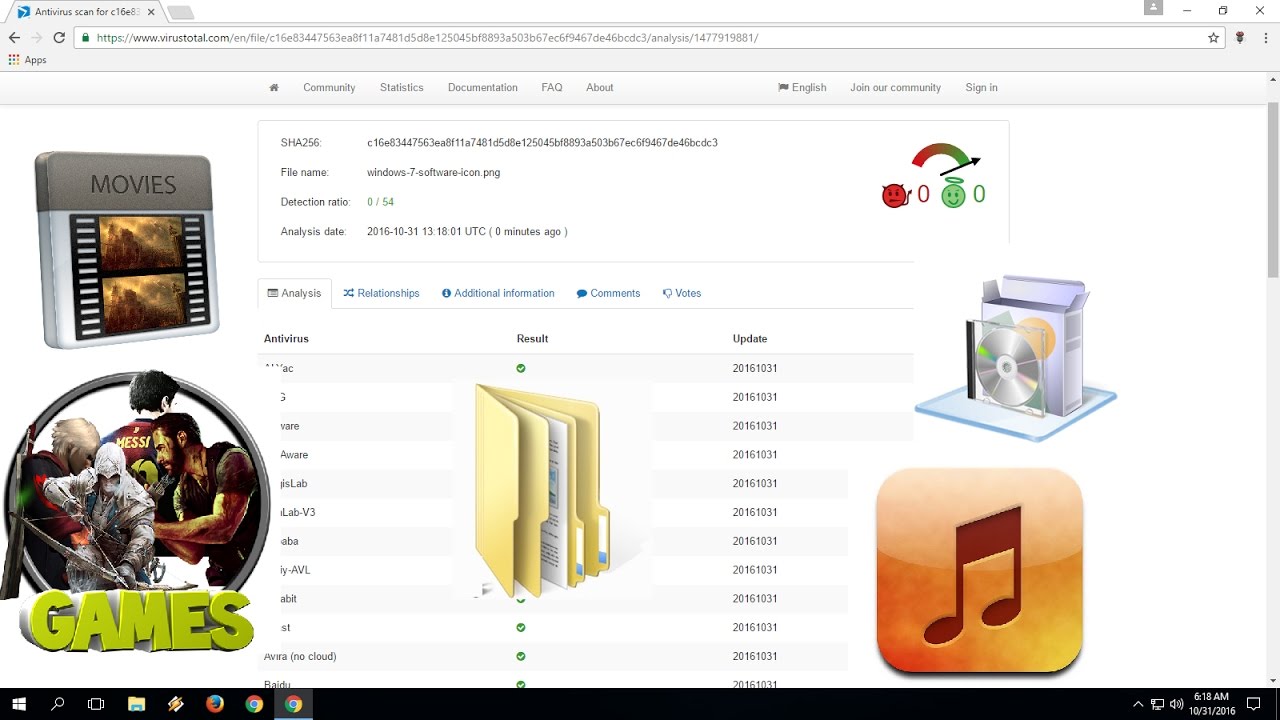Click the detection ratio 0 / 54
This screenshot has width=1280, height=720.
coord(380,202)
